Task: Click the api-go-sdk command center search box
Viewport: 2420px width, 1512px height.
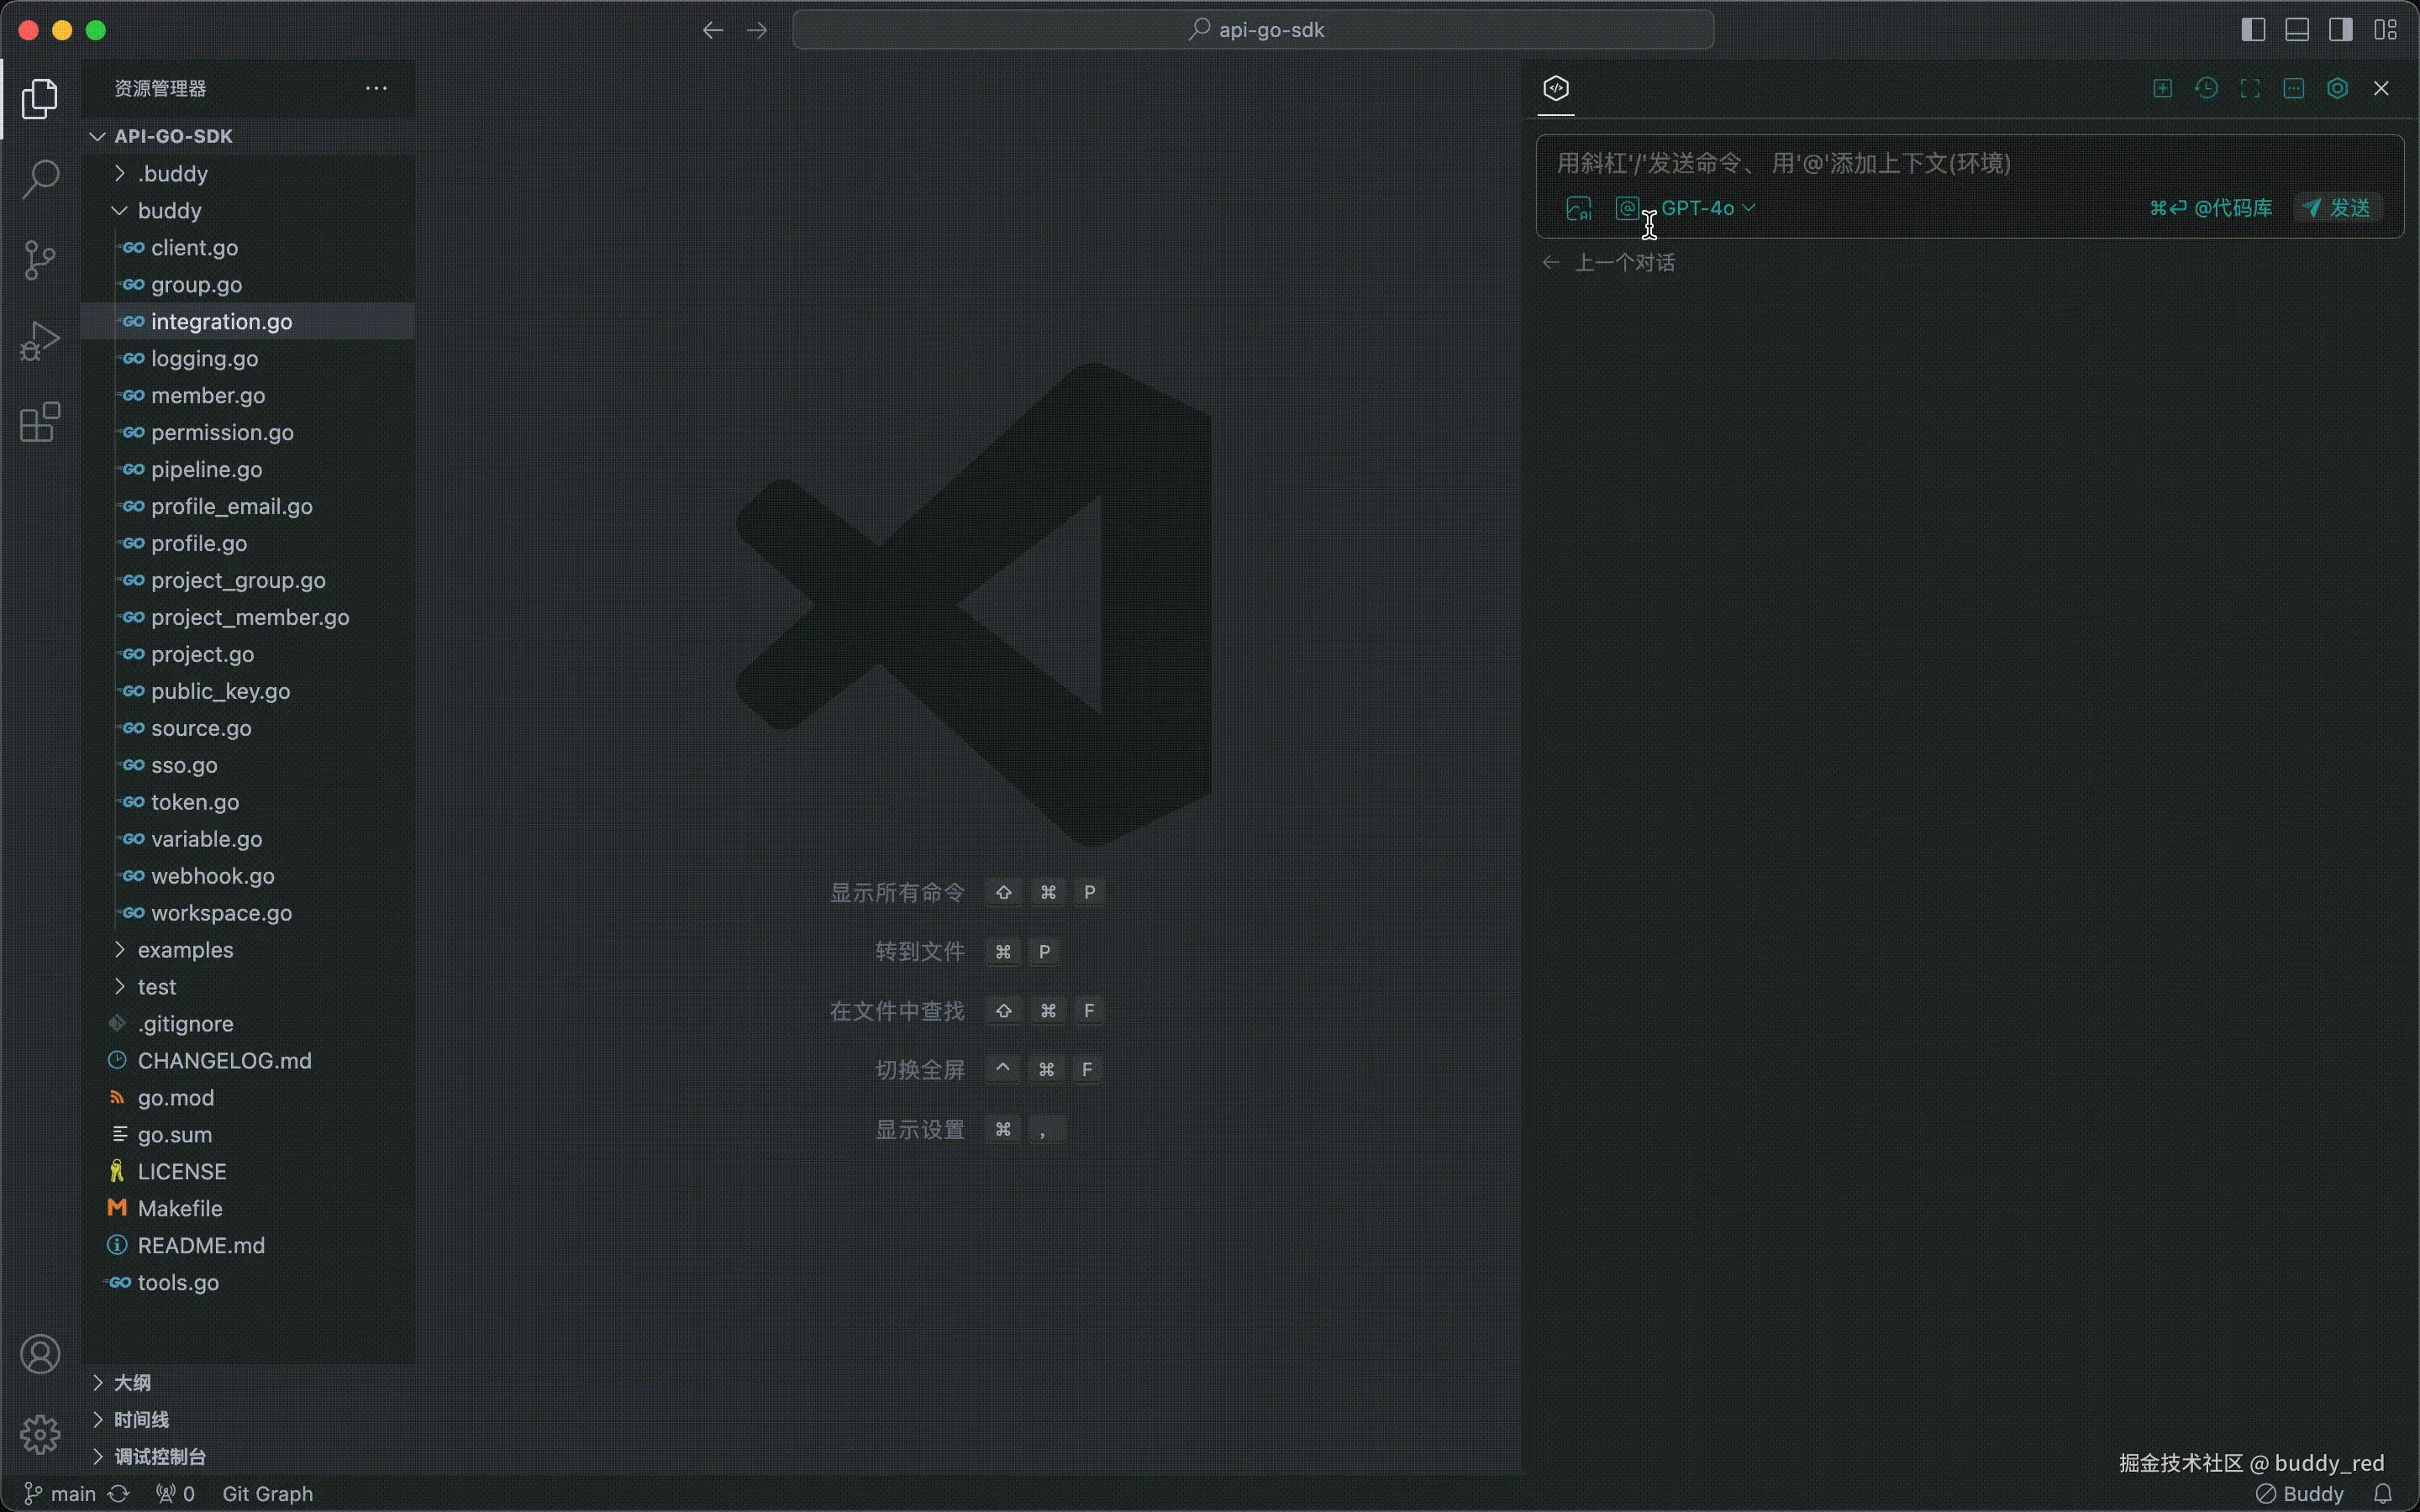Action: click(1253, 30)
